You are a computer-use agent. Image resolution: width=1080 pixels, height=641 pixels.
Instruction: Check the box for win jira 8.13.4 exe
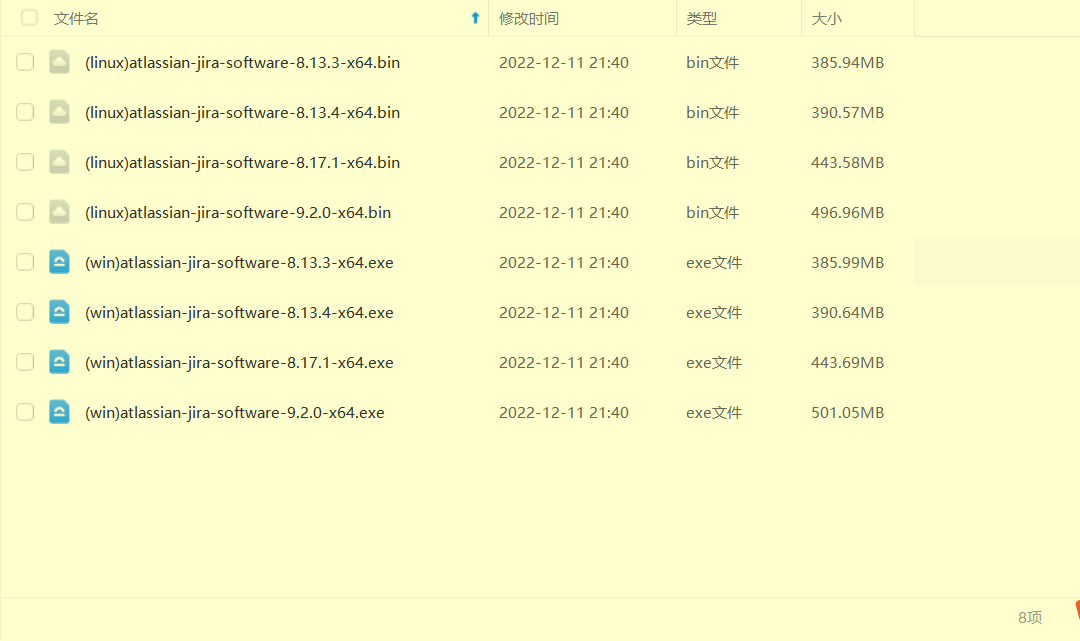[x=25, y=313]
